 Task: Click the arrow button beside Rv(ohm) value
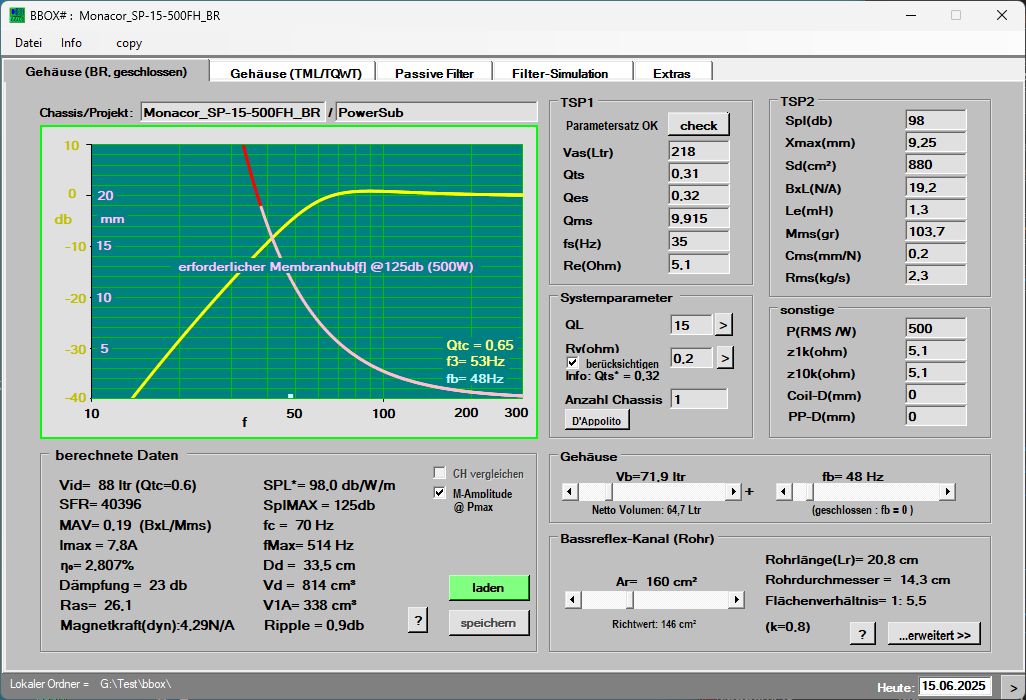coord(726,357)
